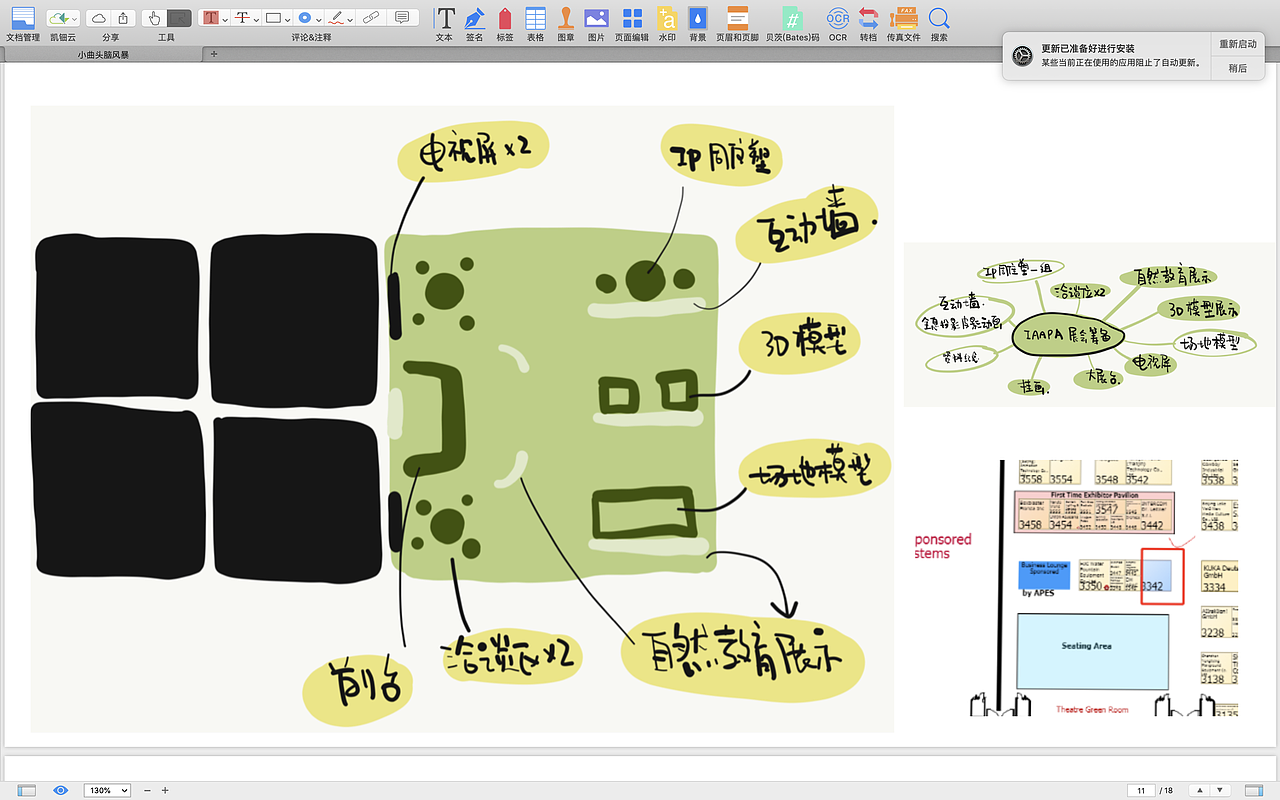Click the exhibition floor plan image
Viewport: 1280px width, 800px height.
[x=1077, y=587]
